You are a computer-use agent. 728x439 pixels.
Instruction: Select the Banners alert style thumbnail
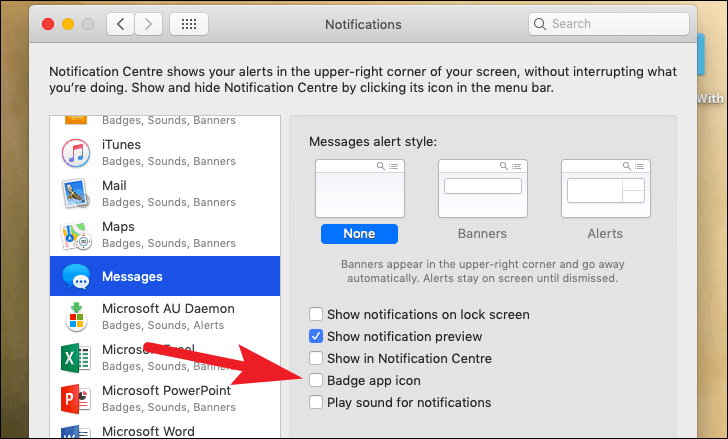click(483, 188)
